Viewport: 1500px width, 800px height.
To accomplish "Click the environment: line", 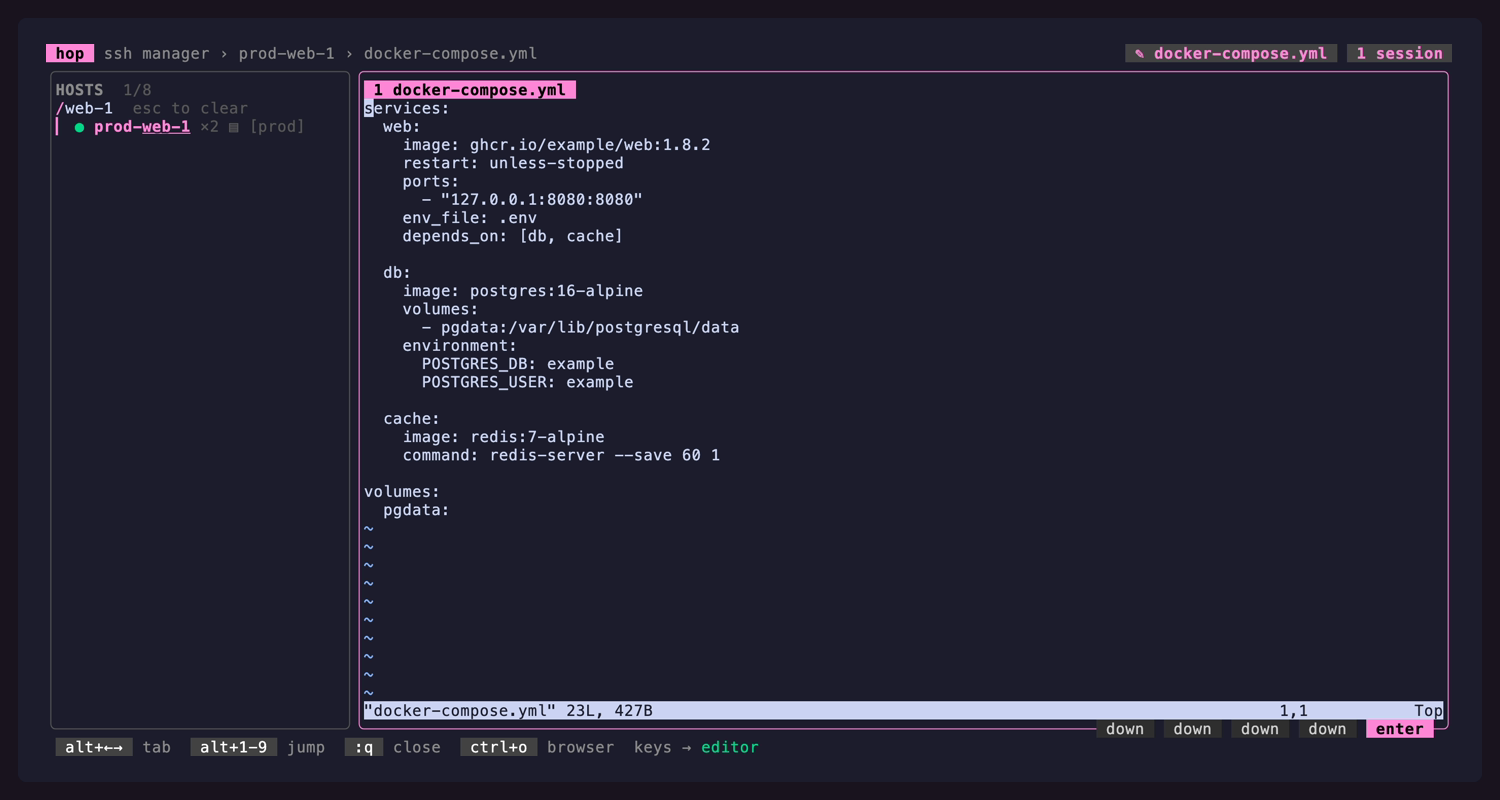I will click(460, 346).
